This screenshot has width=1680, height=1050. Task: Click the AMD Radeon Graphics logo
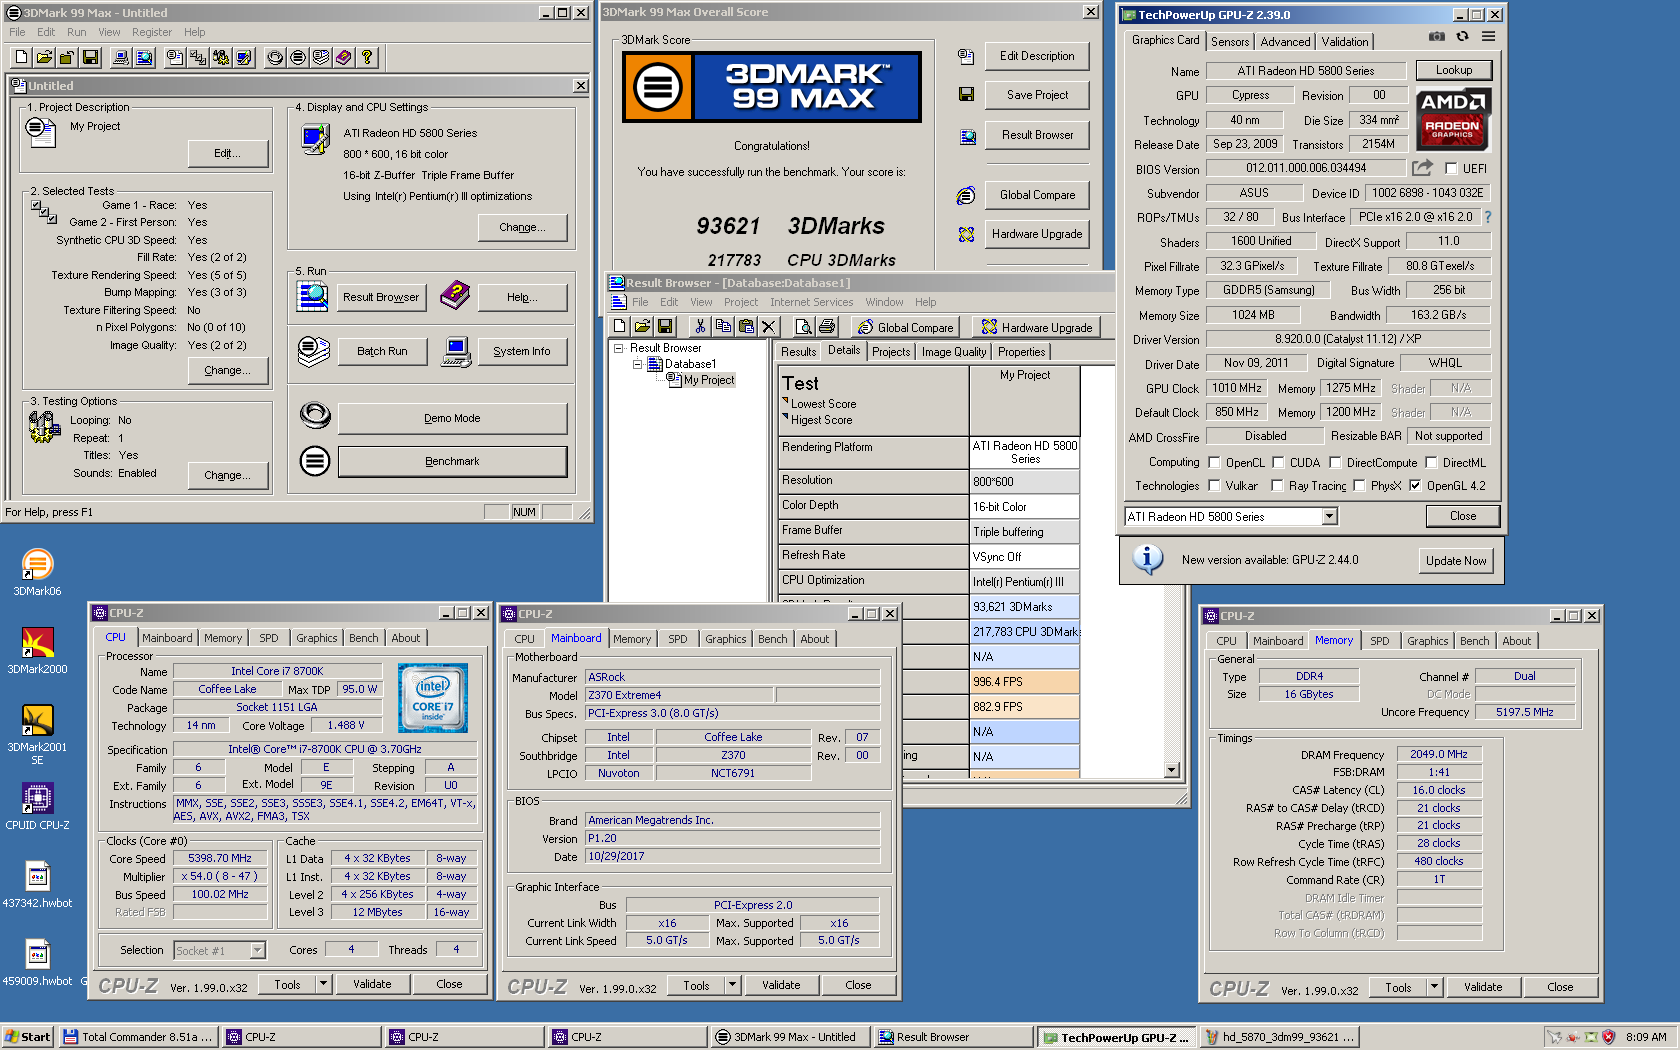(x=1453, y=119)
